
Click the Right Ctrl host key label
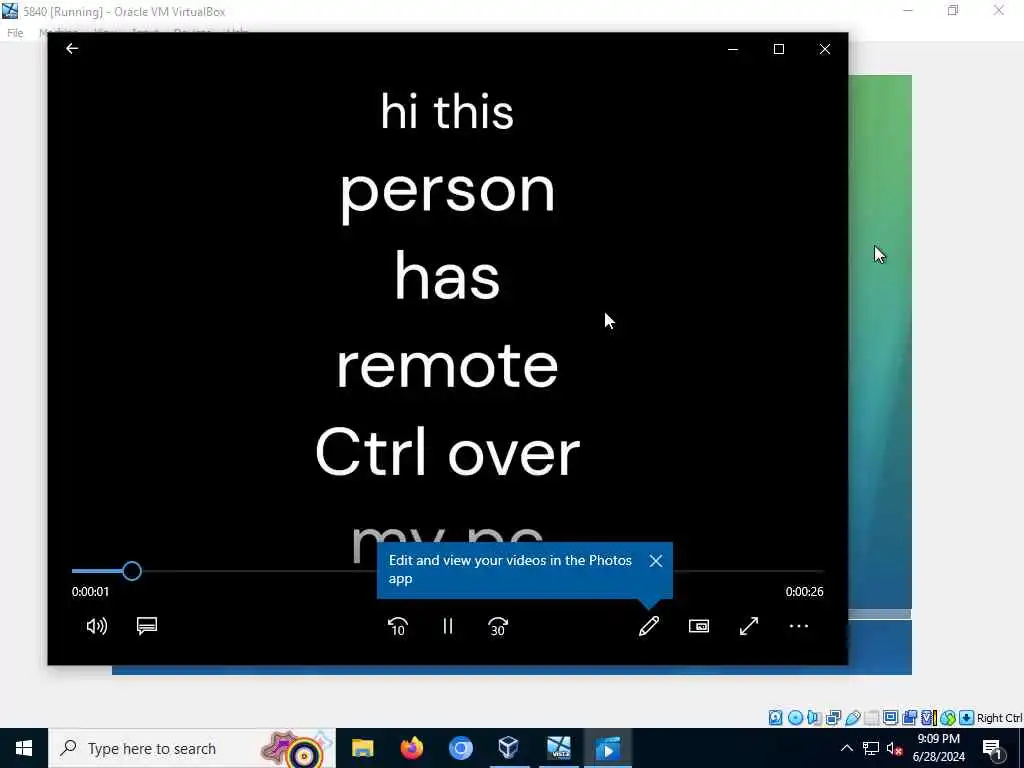tap(1000, 718)
